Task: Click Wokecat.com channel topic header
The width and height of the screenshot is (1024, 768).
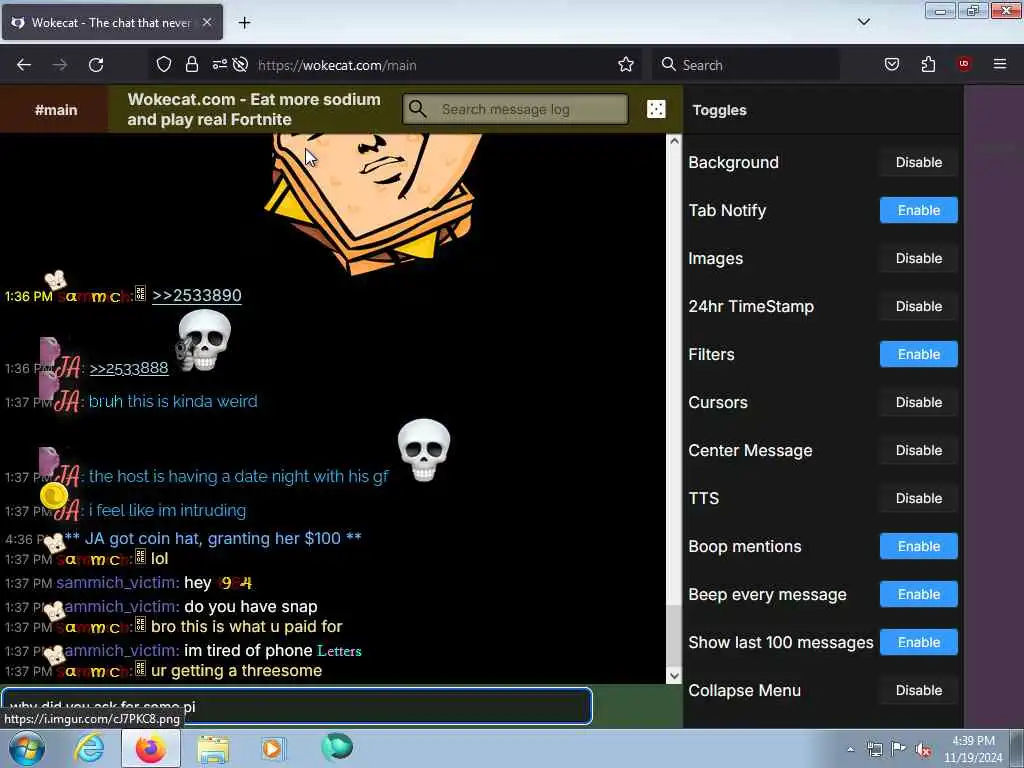Action: [x=254, y=109]
